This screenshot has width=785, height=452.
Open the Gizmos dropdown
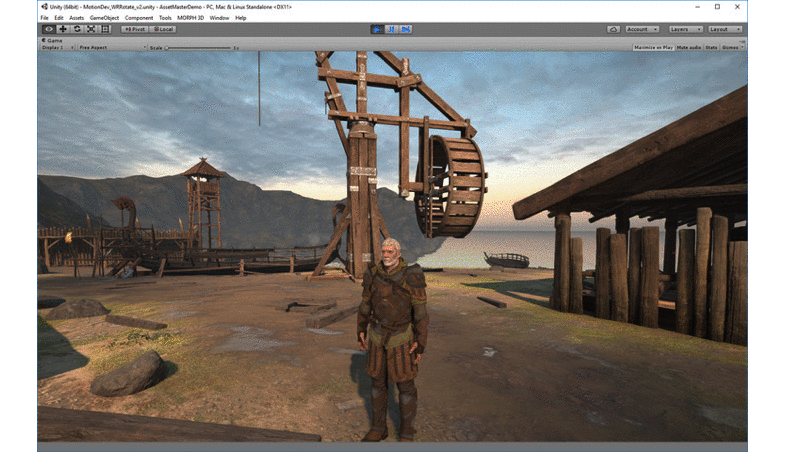[x=732, y=47]
